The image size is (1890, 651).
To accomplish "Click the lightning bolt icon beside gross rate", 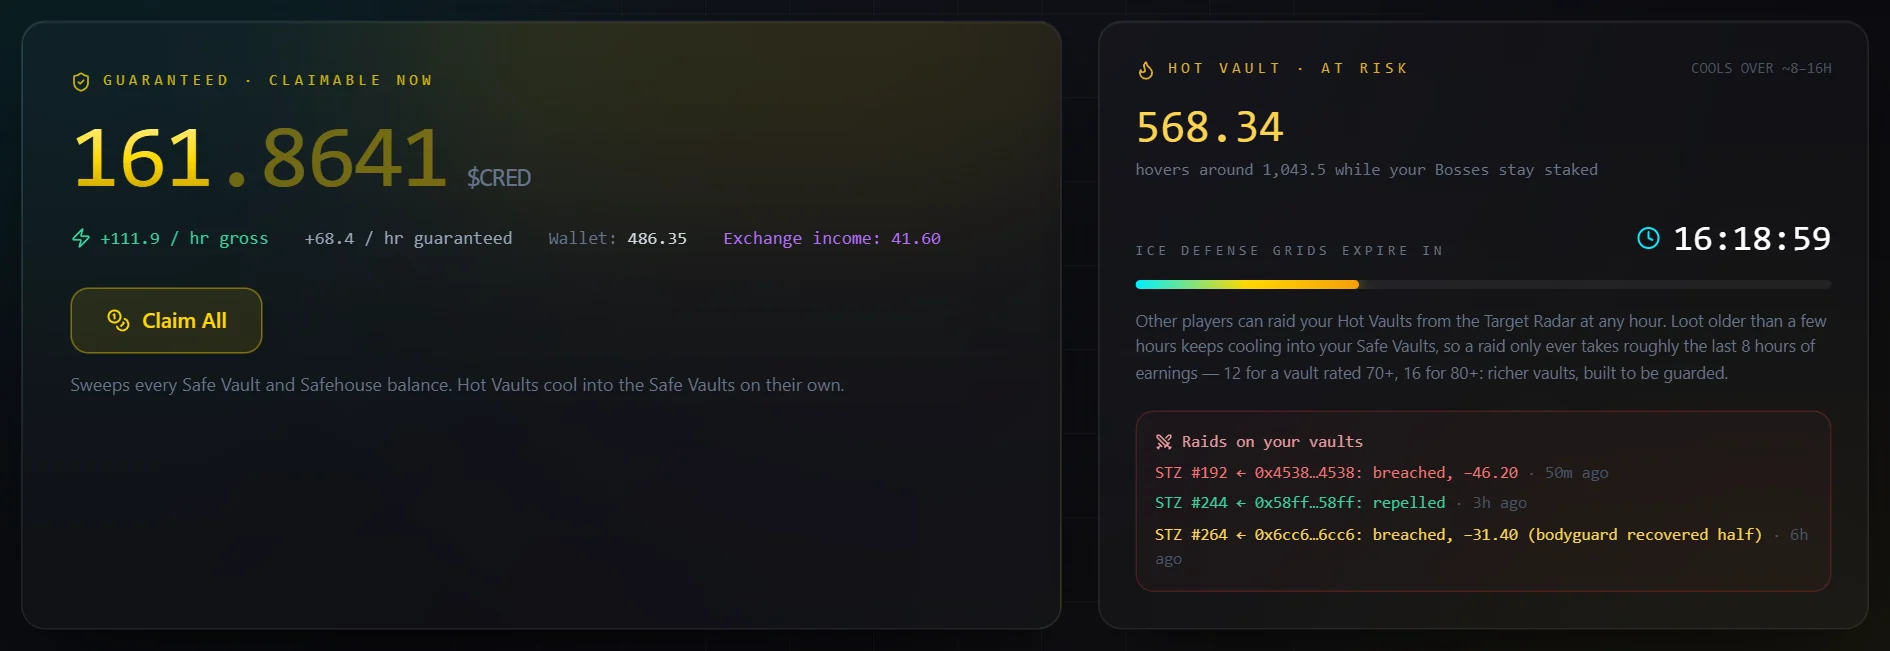I will click(x=81, y=238).
